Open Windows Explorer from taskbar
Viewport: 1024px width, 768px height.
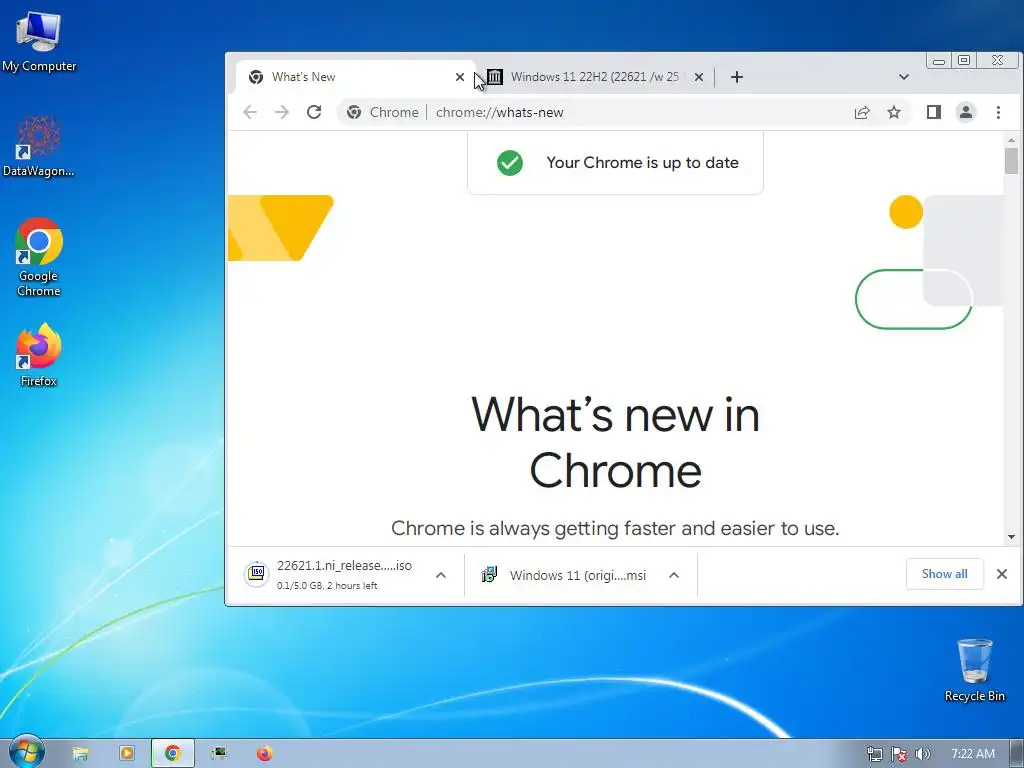[x=80, y=754]
